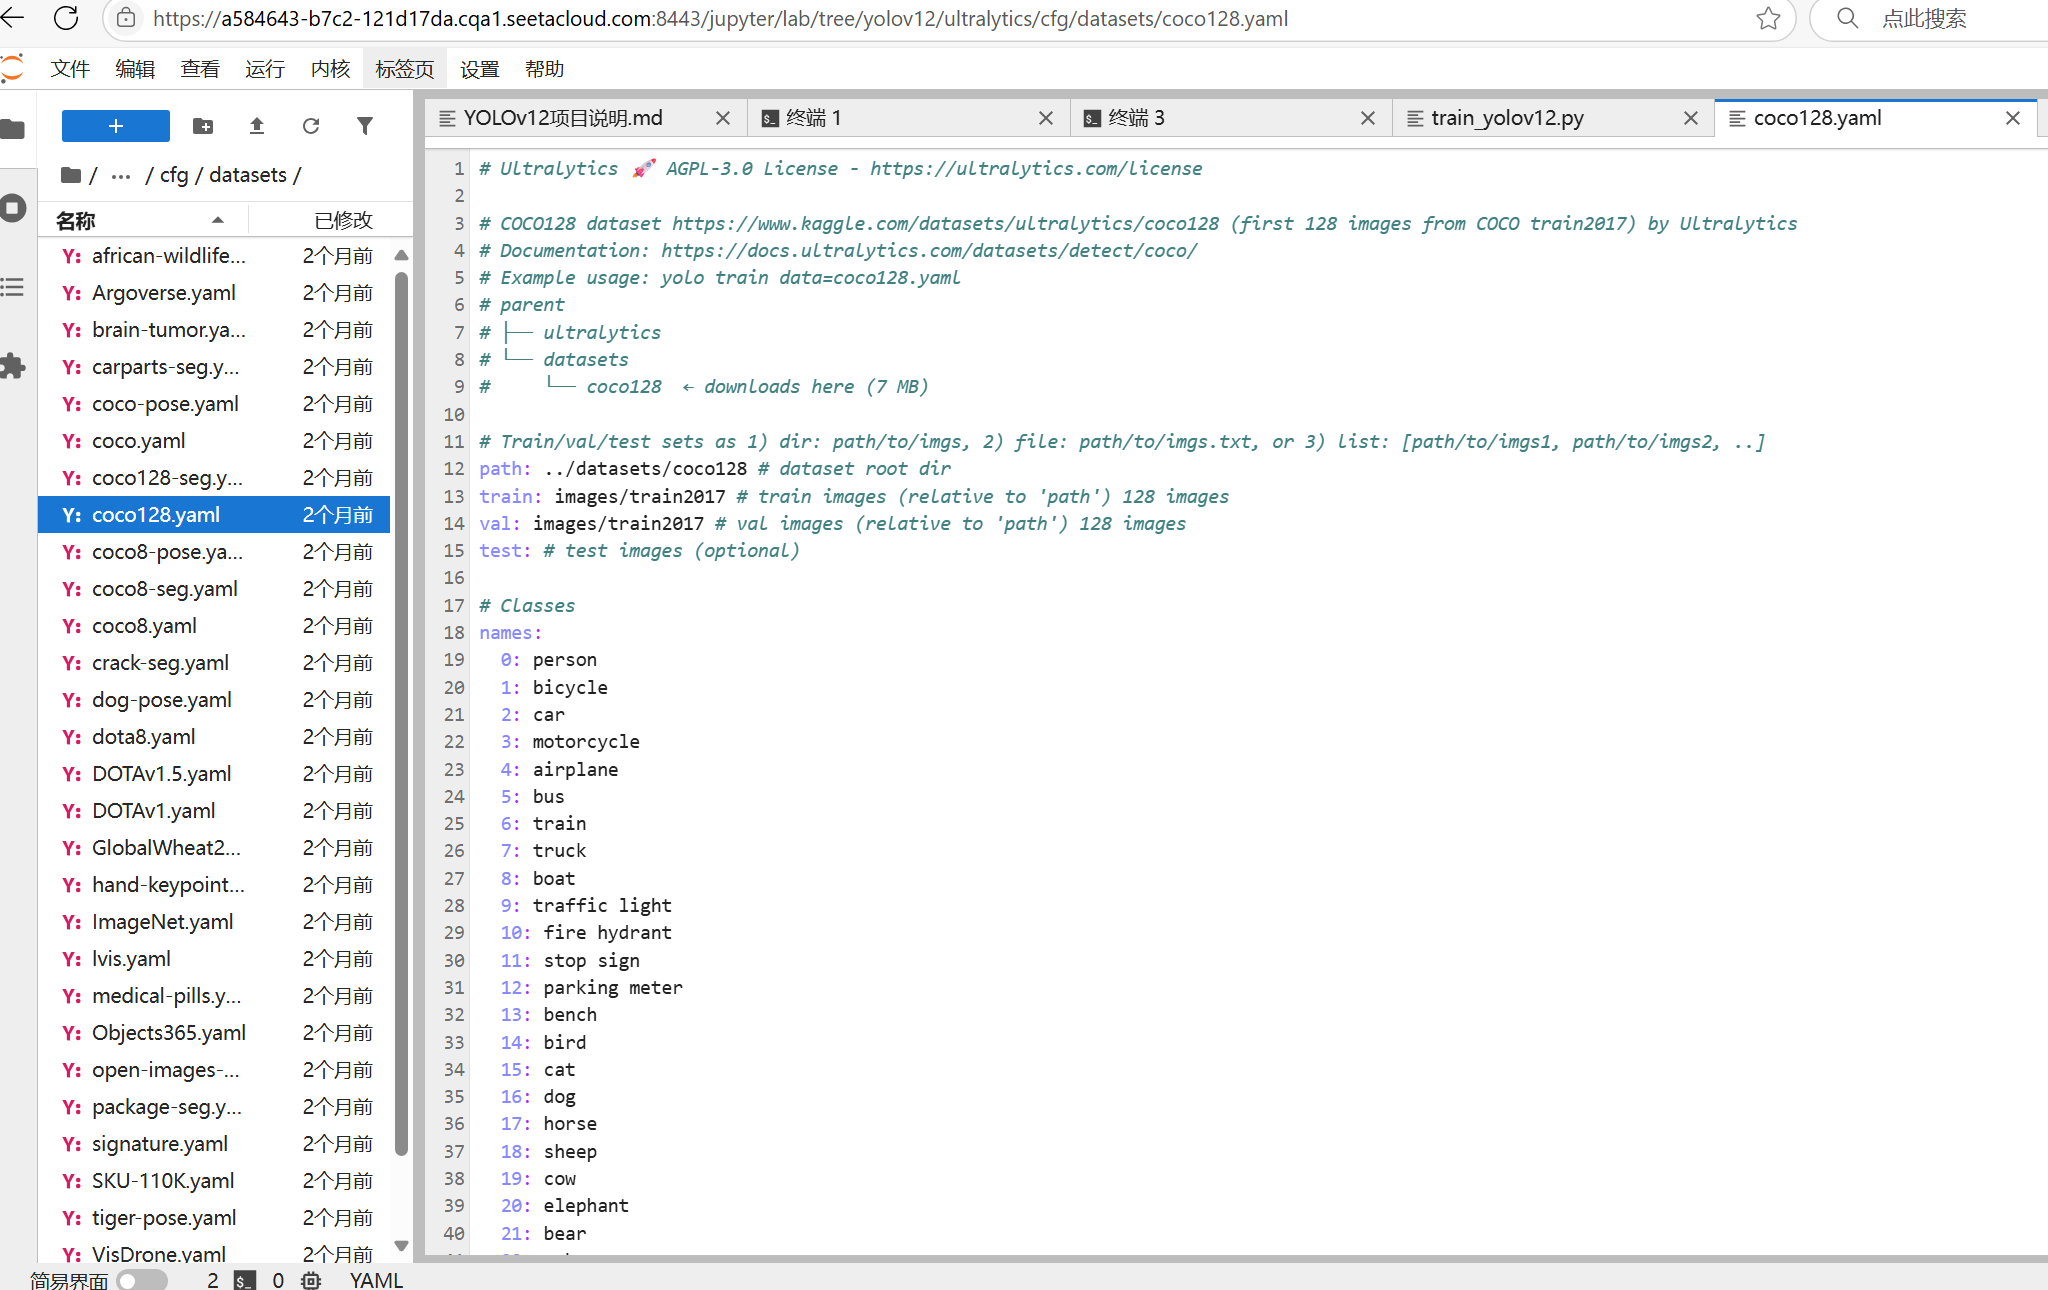Click the upload files icon
This screenshot has width=2048, height=1290.
tap(257, 126)
